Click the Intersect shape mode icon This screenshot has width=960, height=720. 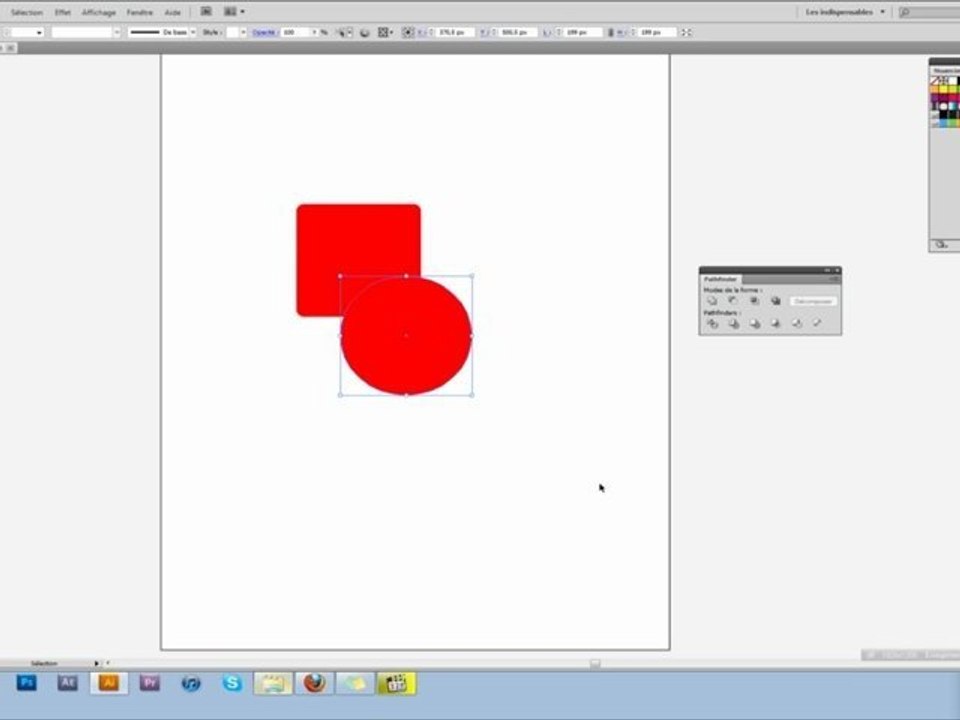coord(754,301)
